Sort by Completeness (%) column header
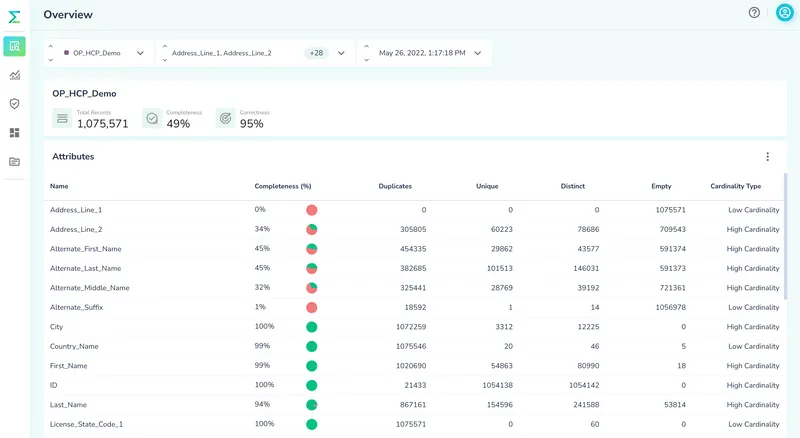This screenshot has height=438, width=800. (x=283, y=186)
